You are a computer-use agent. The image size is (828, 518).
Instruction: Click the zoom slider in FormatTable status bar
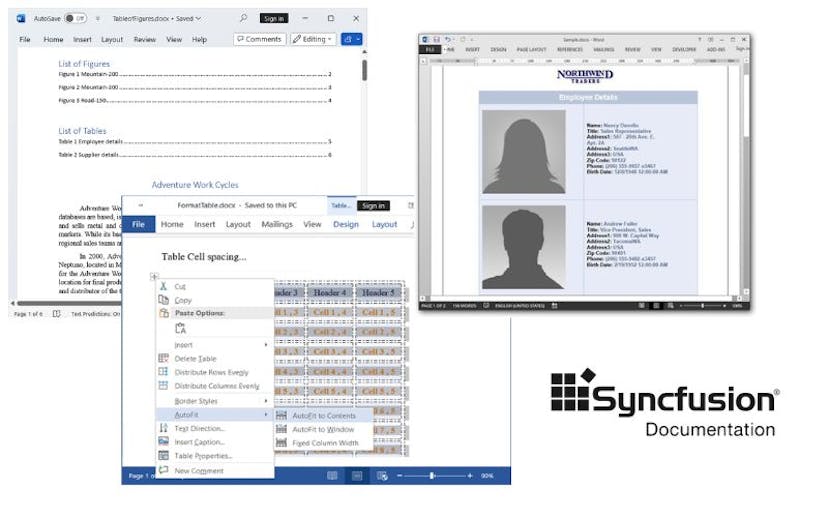[432, 476]
